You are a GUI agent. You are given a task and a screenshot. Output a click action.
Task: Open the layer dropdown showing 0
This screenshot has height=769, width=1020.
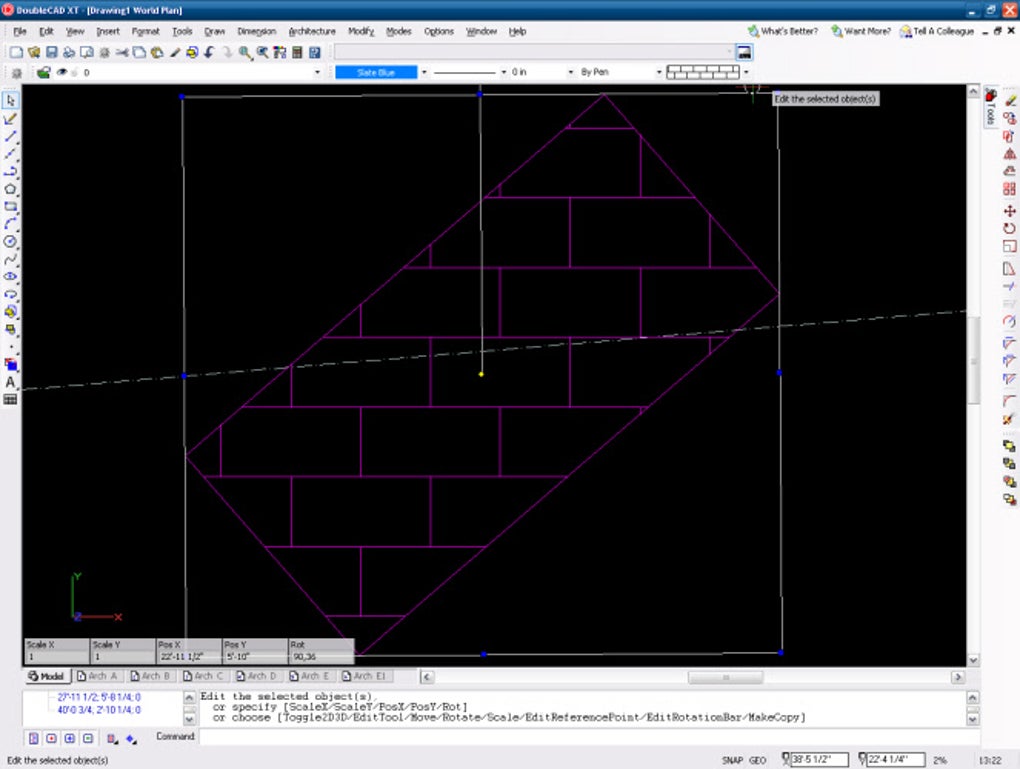point(317,73)
